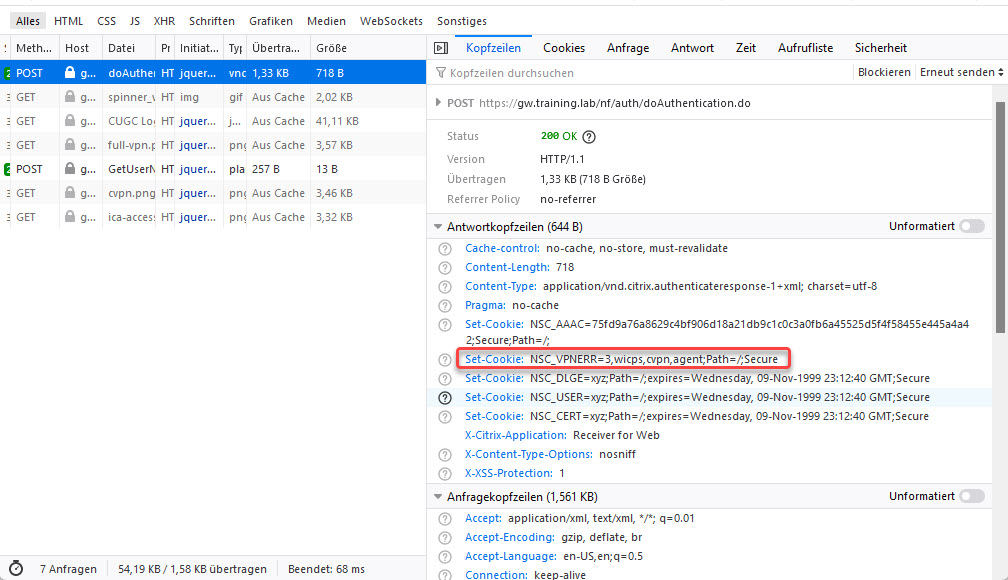Image resolution: width=1008 pixels, height=580 pixels.
Task: Filter requests by XHR
Action: click(x=165, y=21)
